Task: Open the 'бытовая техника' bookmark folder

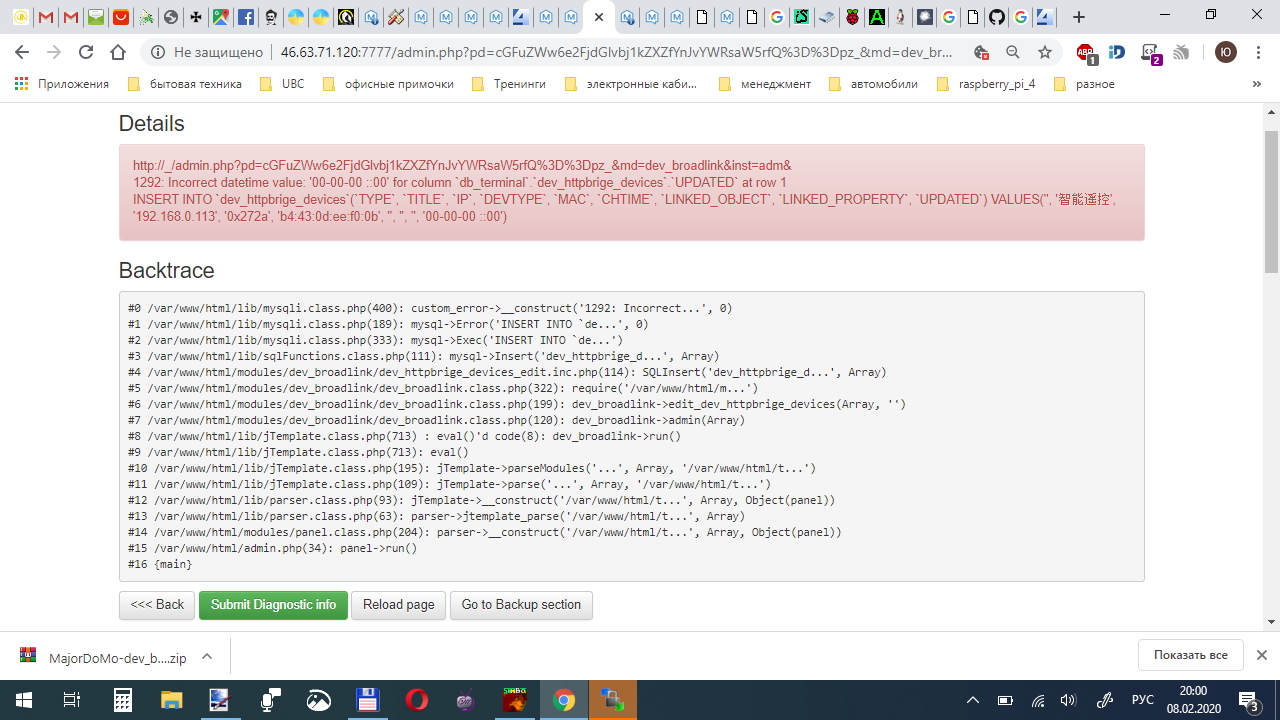Action: tap(185, 84)
